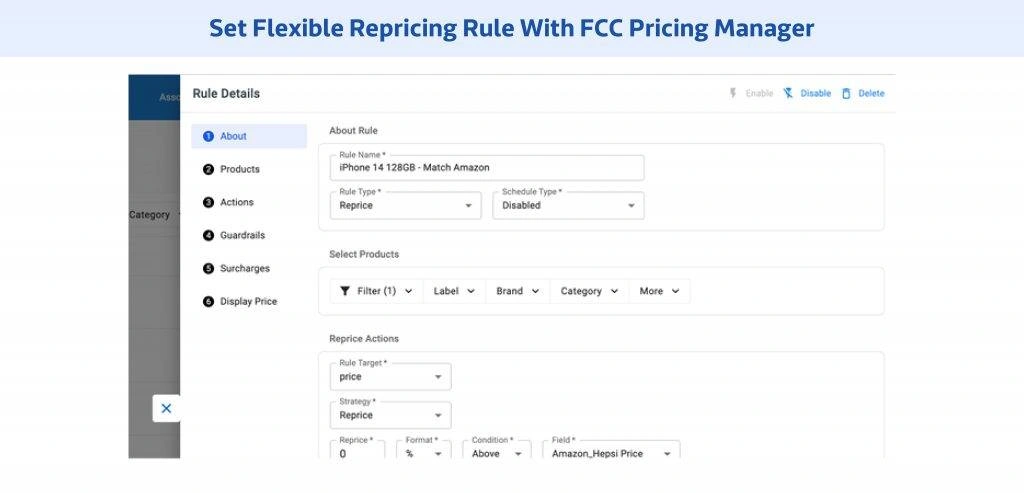The height and width of the screenshot is (493, 1024).
Task: Click the Delete trash icon
Action: pyautogui.click(x=846, y=93)
